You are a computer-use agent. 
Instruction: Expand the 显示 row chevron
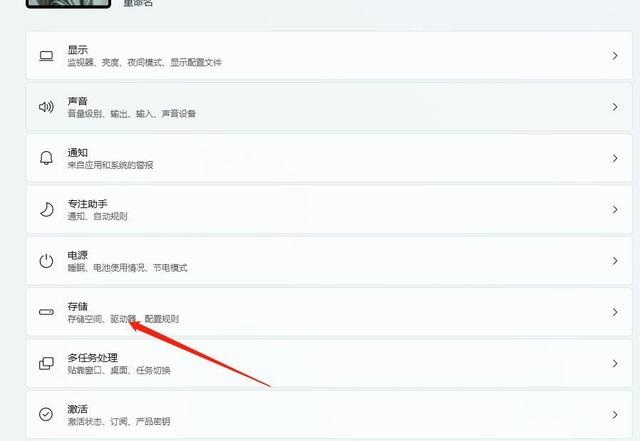tap(615, 56)
